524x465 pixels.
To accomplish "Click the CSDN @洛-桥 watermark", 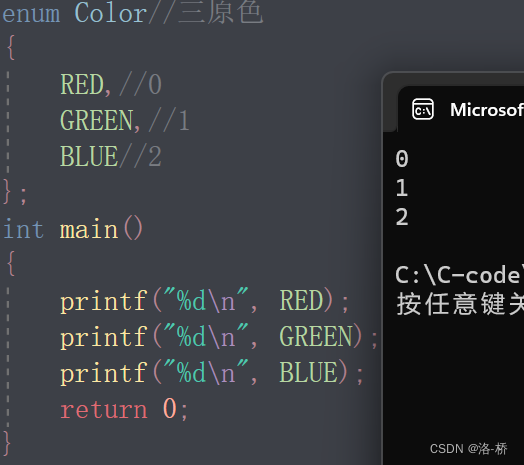I will pyautogui.click(x=469, y=449).
